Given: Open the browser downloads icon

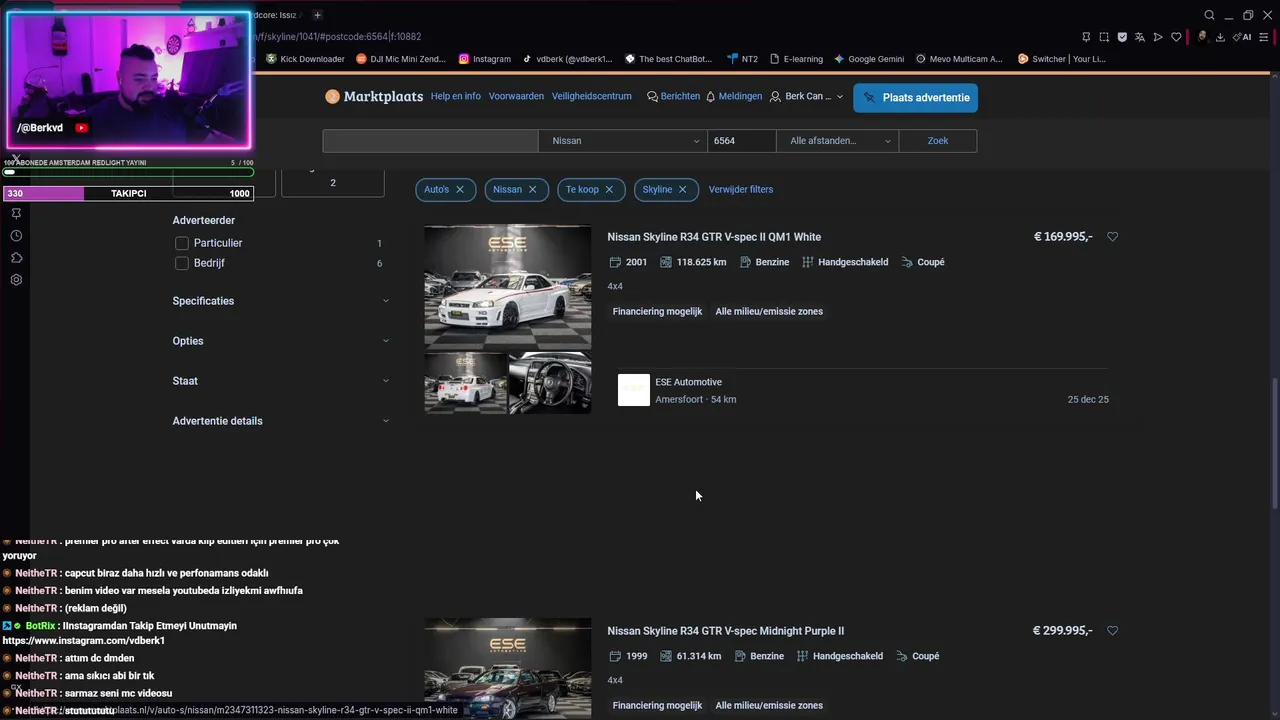Looking at the screenshot, I should point(1220,37).
